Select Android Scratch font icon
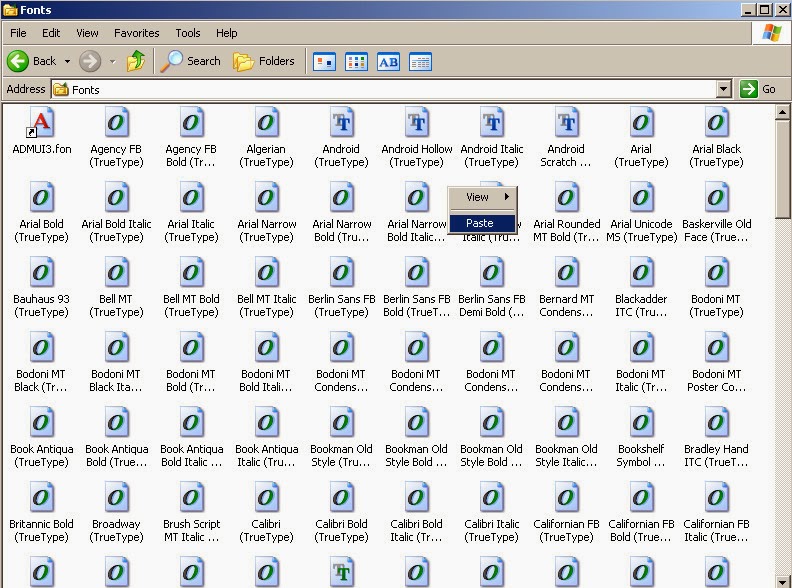The width and height of the screenshot is (792, 588). point(566,137)
